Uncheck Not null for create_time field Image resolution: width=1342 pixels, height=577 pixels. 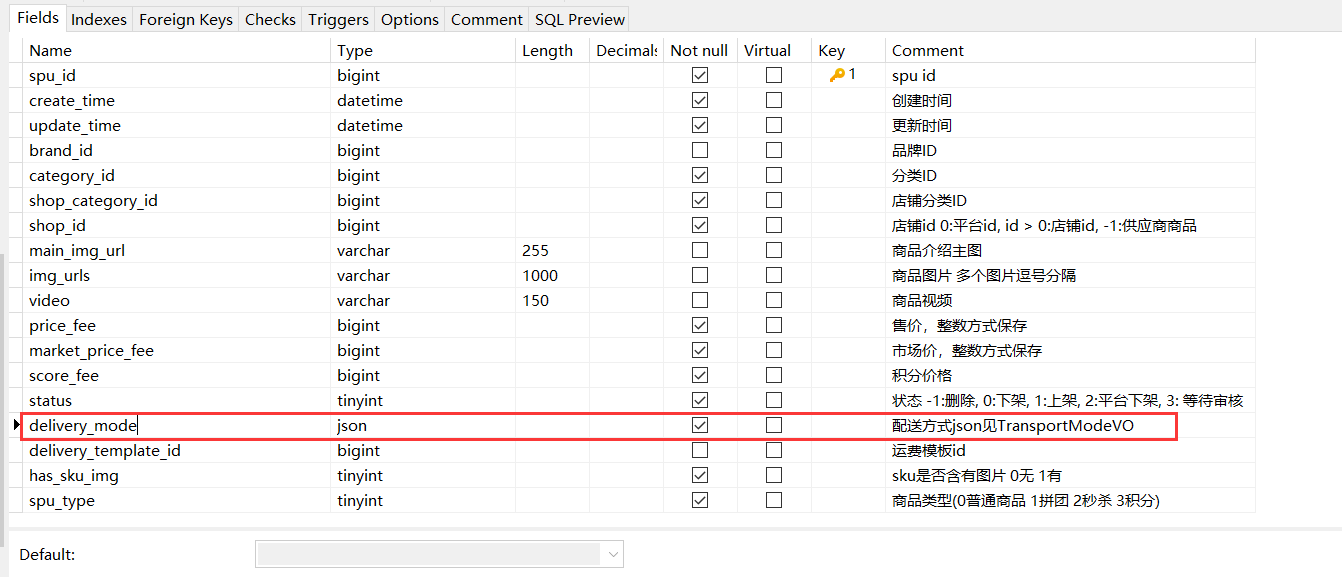click(699, 100)
